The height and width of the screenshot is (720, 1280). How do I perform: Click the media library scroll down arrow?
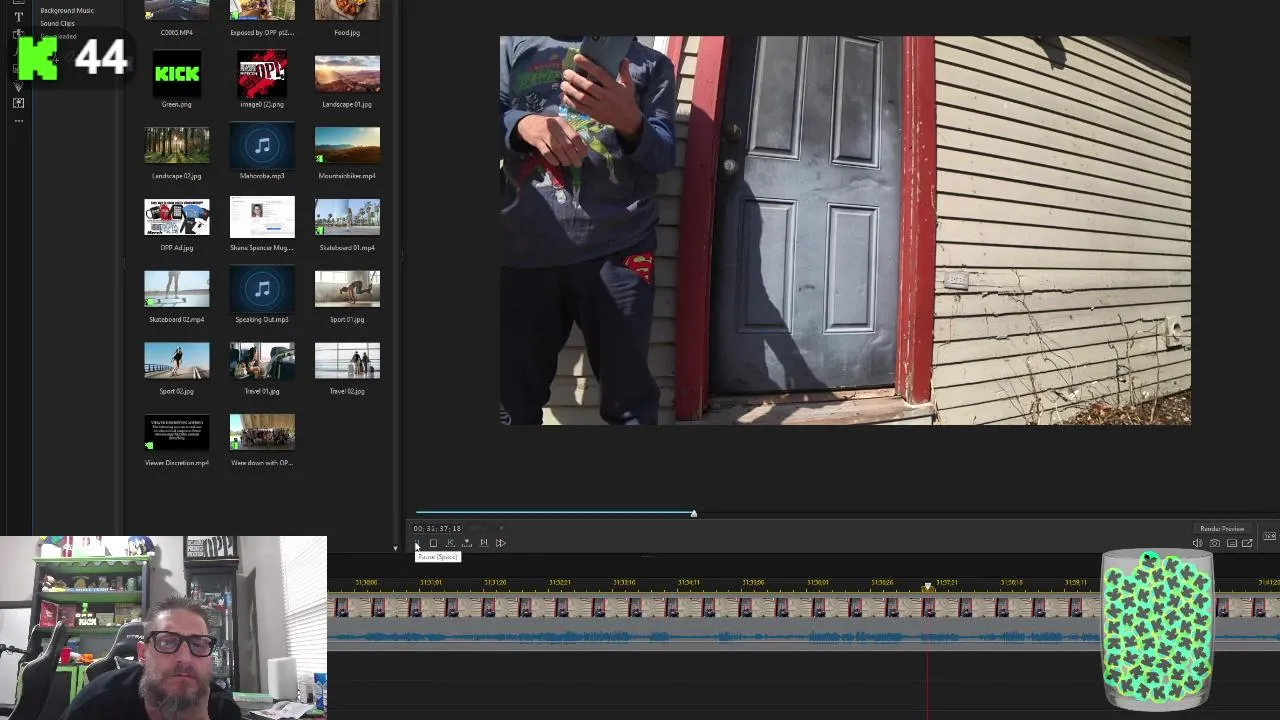[395, 548]
